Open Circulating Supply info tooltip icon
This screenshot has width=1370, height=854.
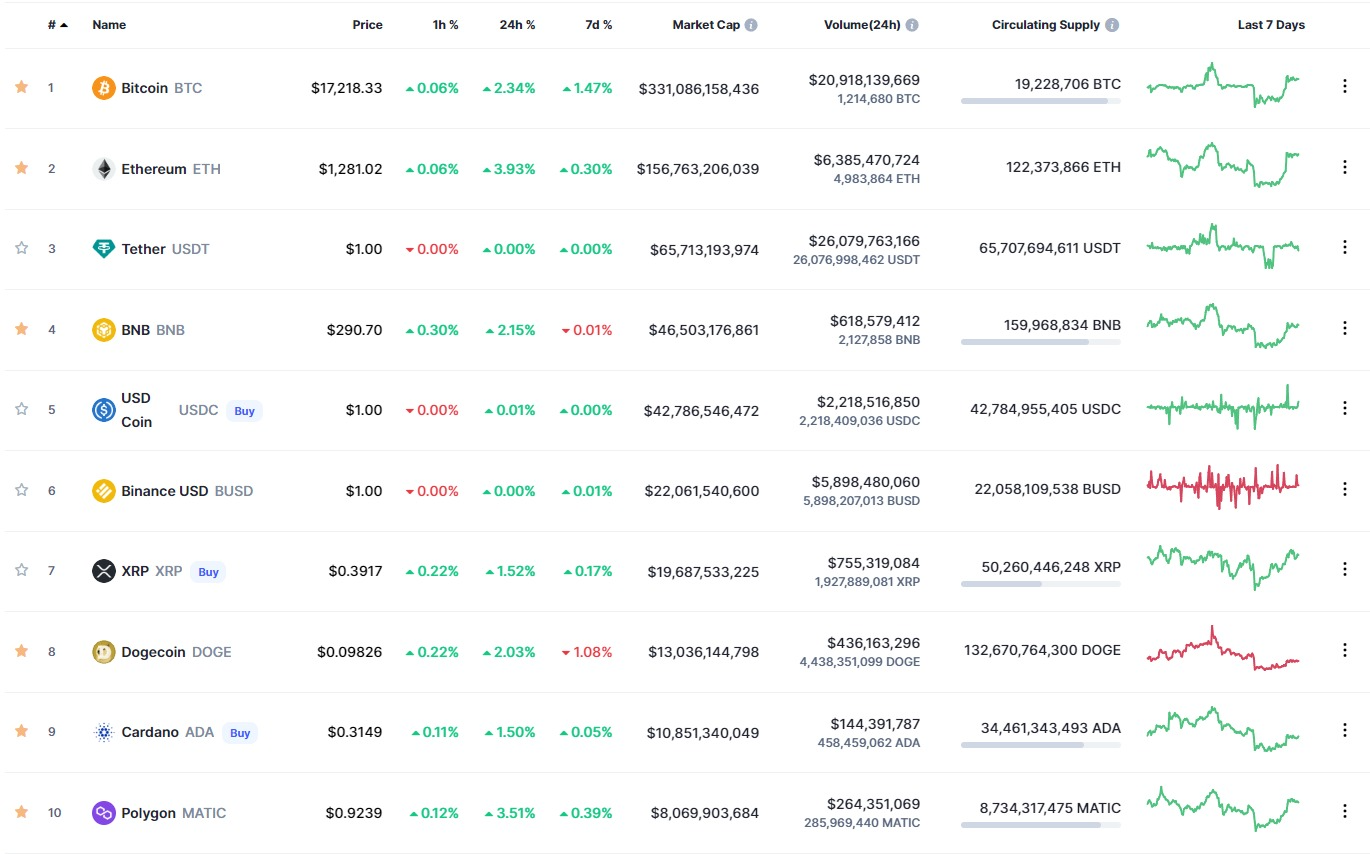pos(1112,25)
